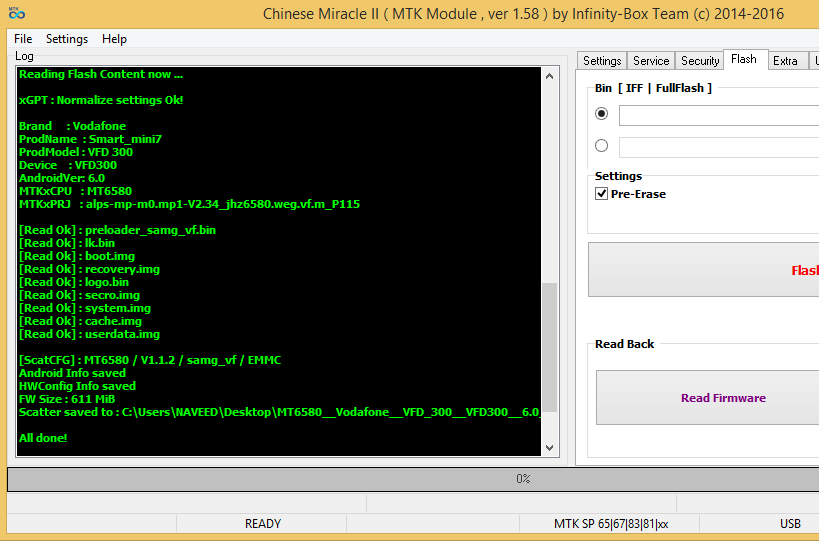Open the Extra tab
Image resolution: width=819 pixels, height=541 pixels.
(x=786, y=61)
